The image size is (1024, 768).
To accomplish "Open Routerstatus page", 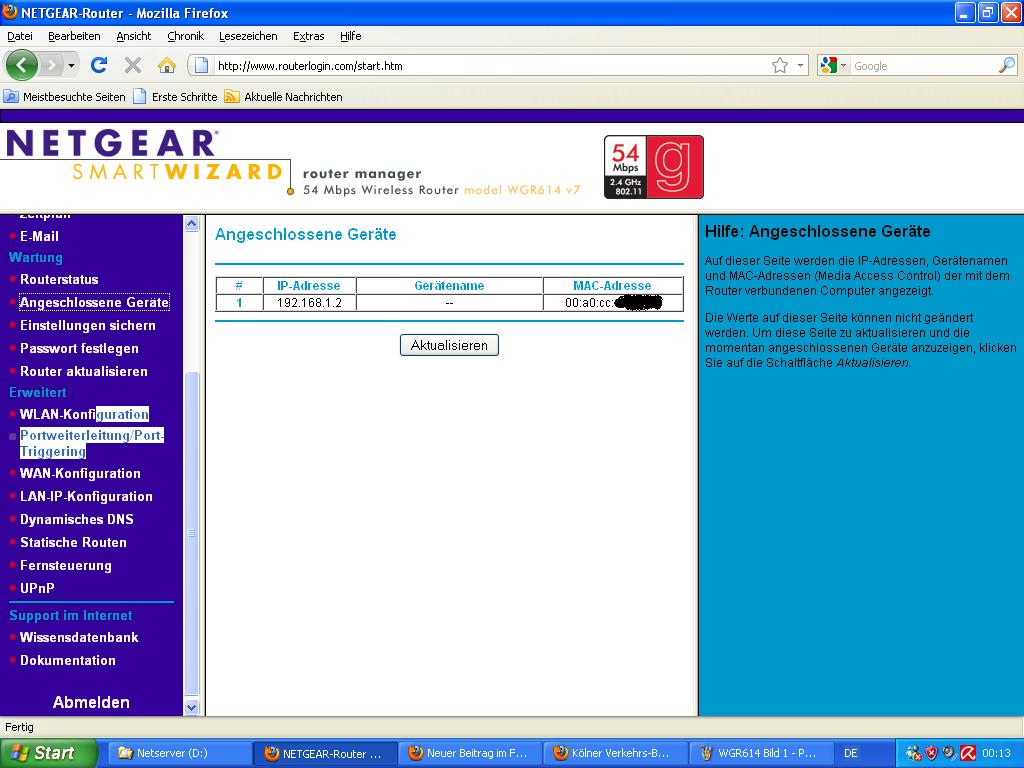I will 59,280.
